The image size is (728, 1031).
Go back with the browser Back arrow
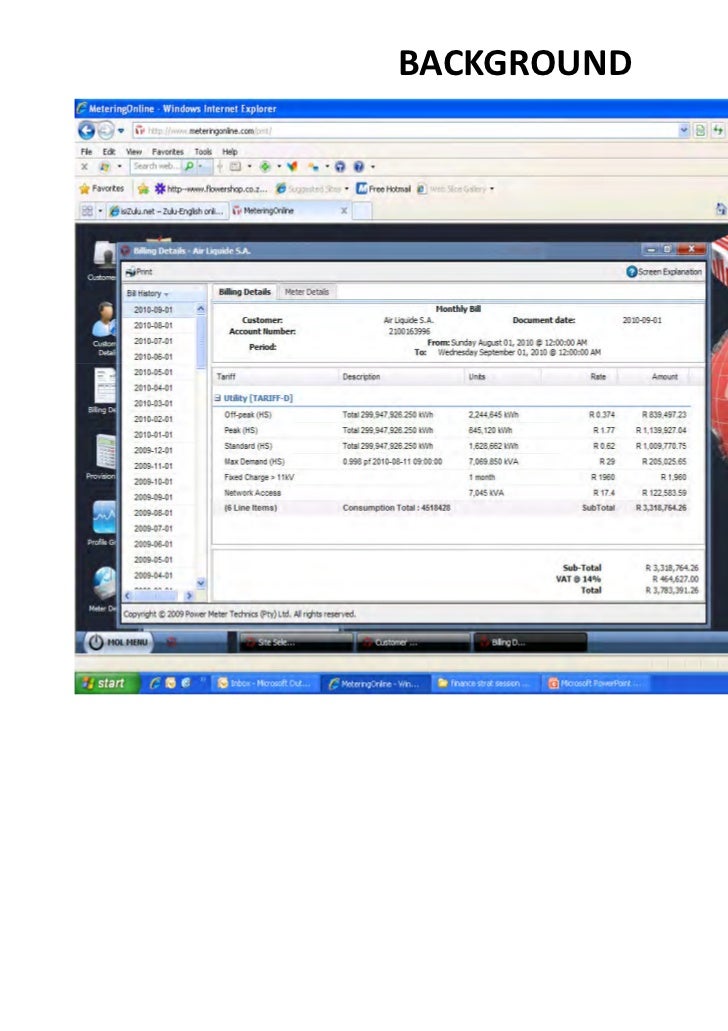(86, 130)
